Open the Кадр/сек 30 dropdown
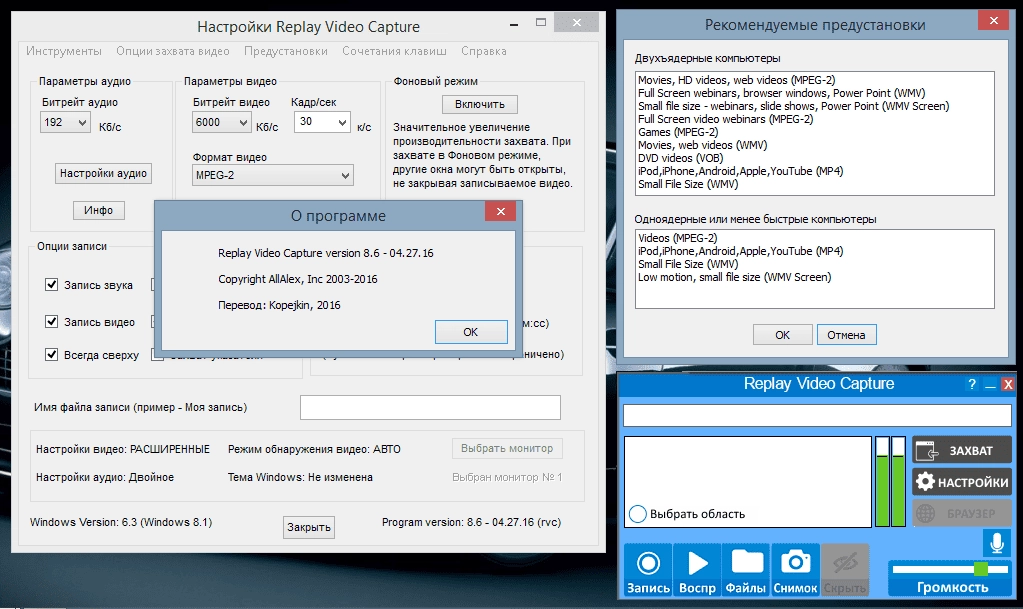The image size is (1023, 609). pyautogui.click(x=322, y=122)
